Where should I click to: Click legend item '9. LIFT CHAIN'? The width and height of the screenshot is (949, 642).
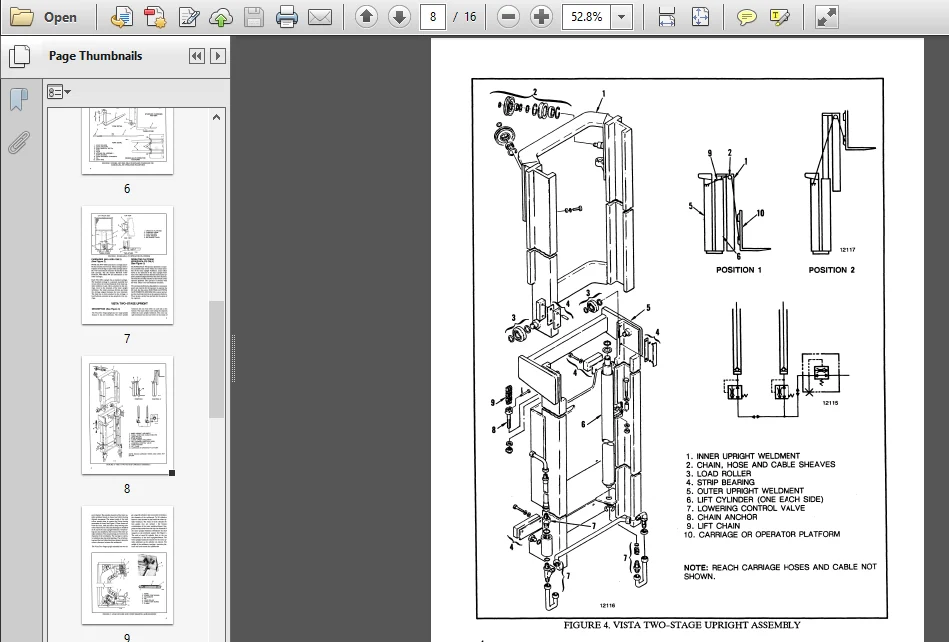click(x=713, y=526)
